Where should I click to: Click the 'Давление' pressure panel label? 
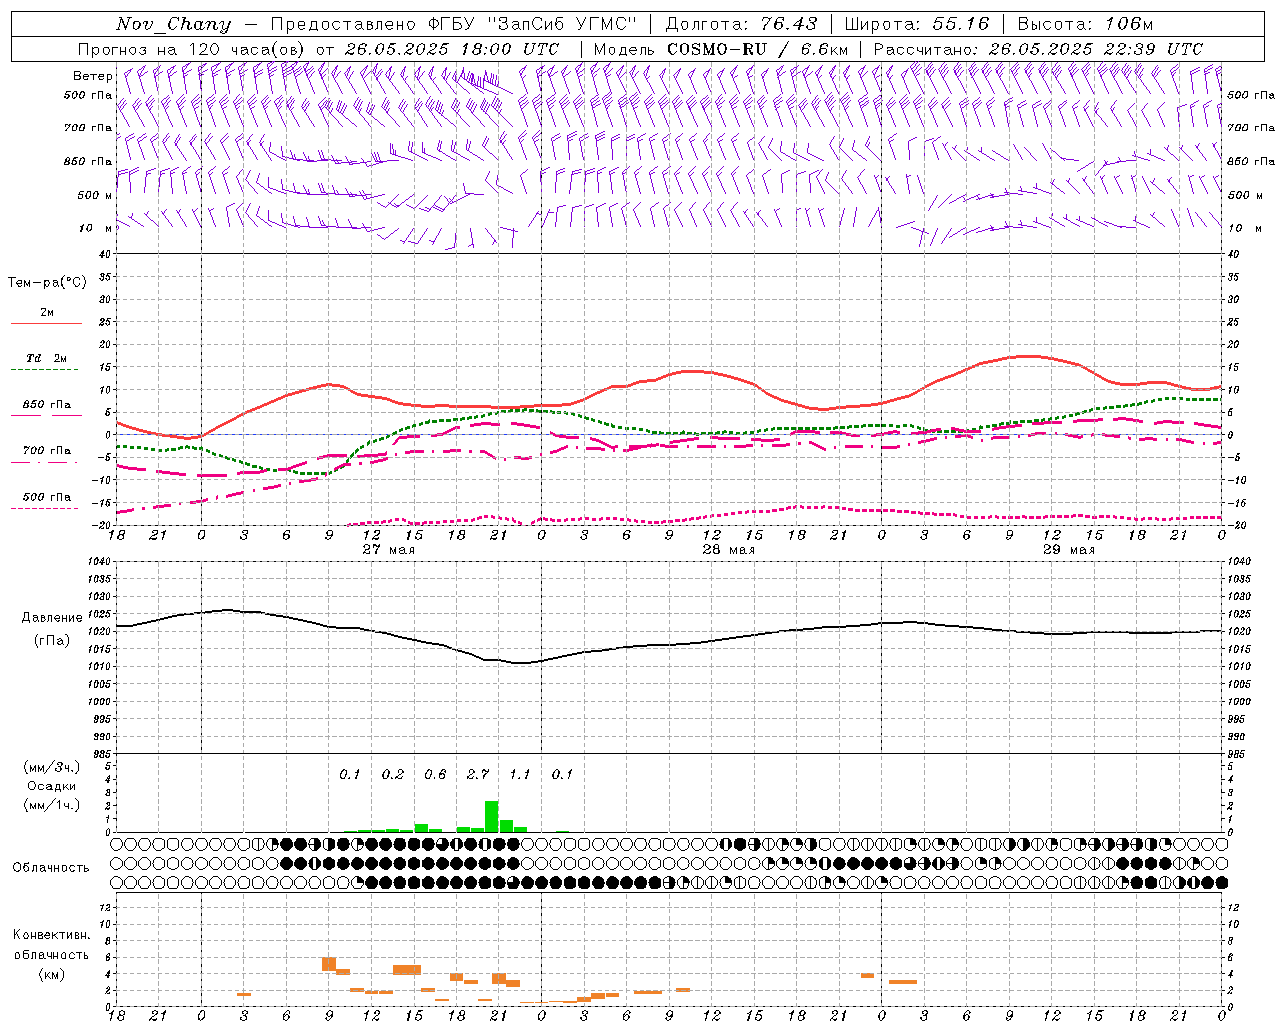[x=52, y=618]
